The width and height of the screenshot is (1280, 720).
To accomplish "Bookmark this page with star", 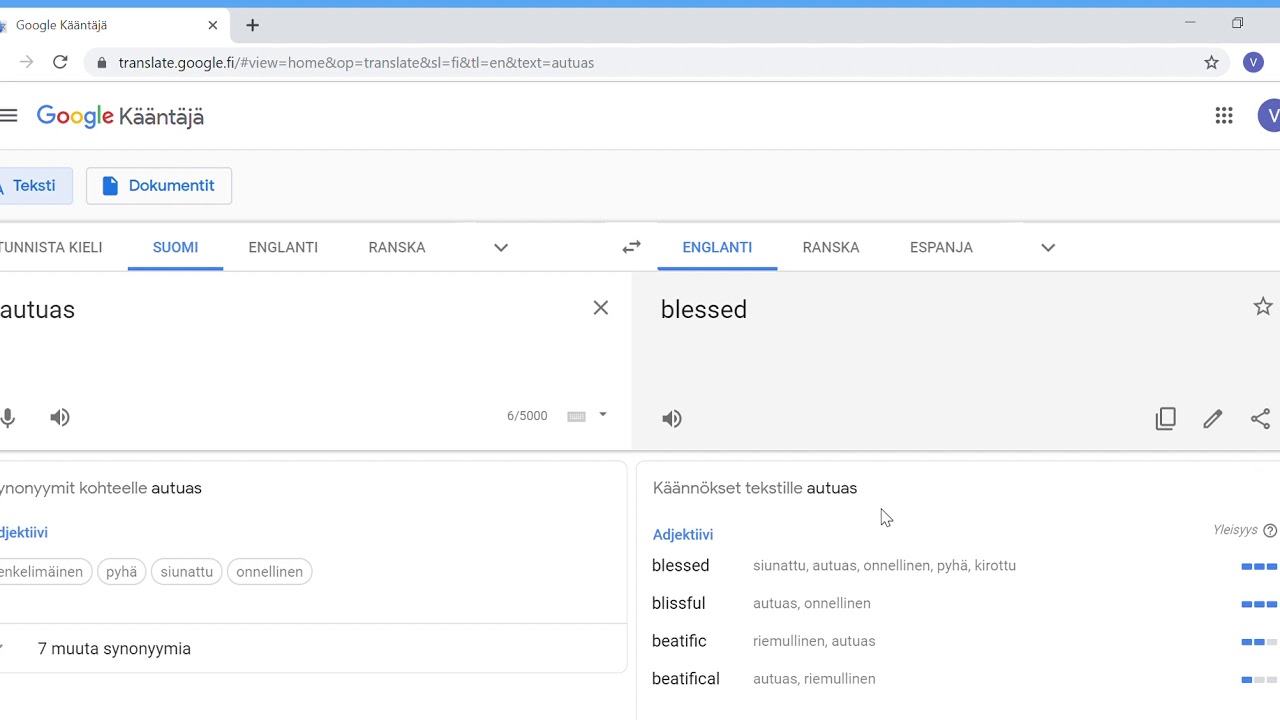I will coord(1211,62).
